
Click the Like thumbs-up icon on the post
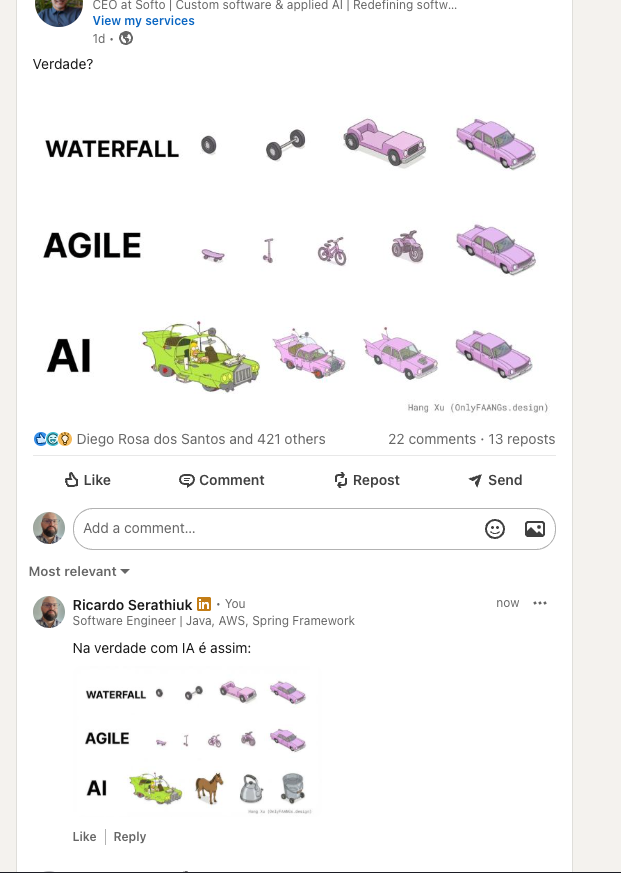click(71, 480)
